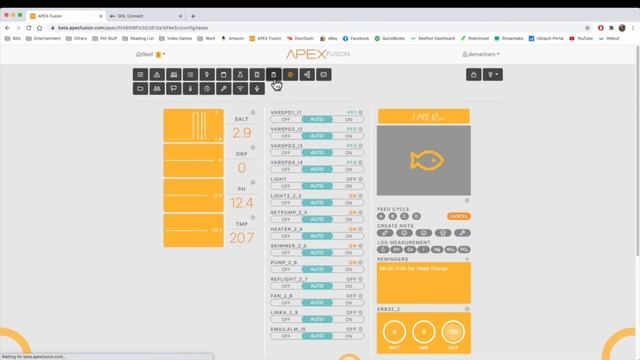The image size is (640, 360).
Task: Click the tasks clipboard toolbar icon
Action: click(273, 75)
